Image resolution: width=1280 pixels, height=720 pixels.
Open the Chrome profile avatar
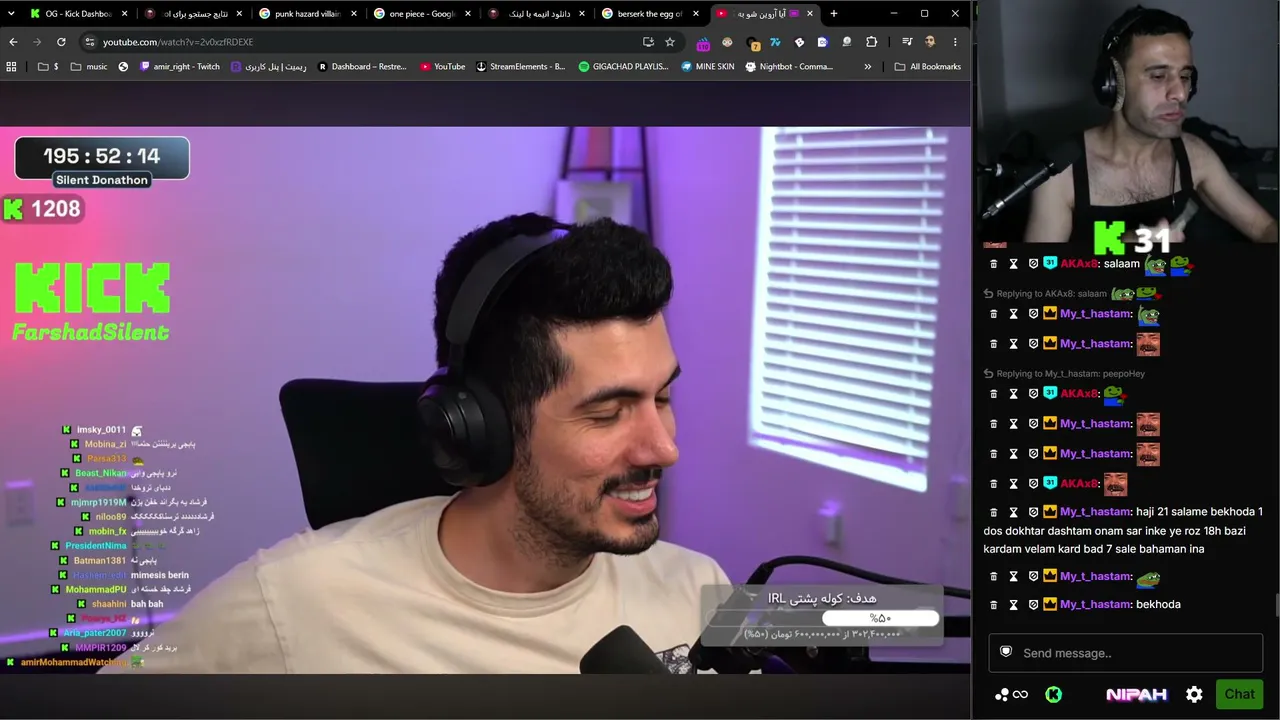click(930, 42)
